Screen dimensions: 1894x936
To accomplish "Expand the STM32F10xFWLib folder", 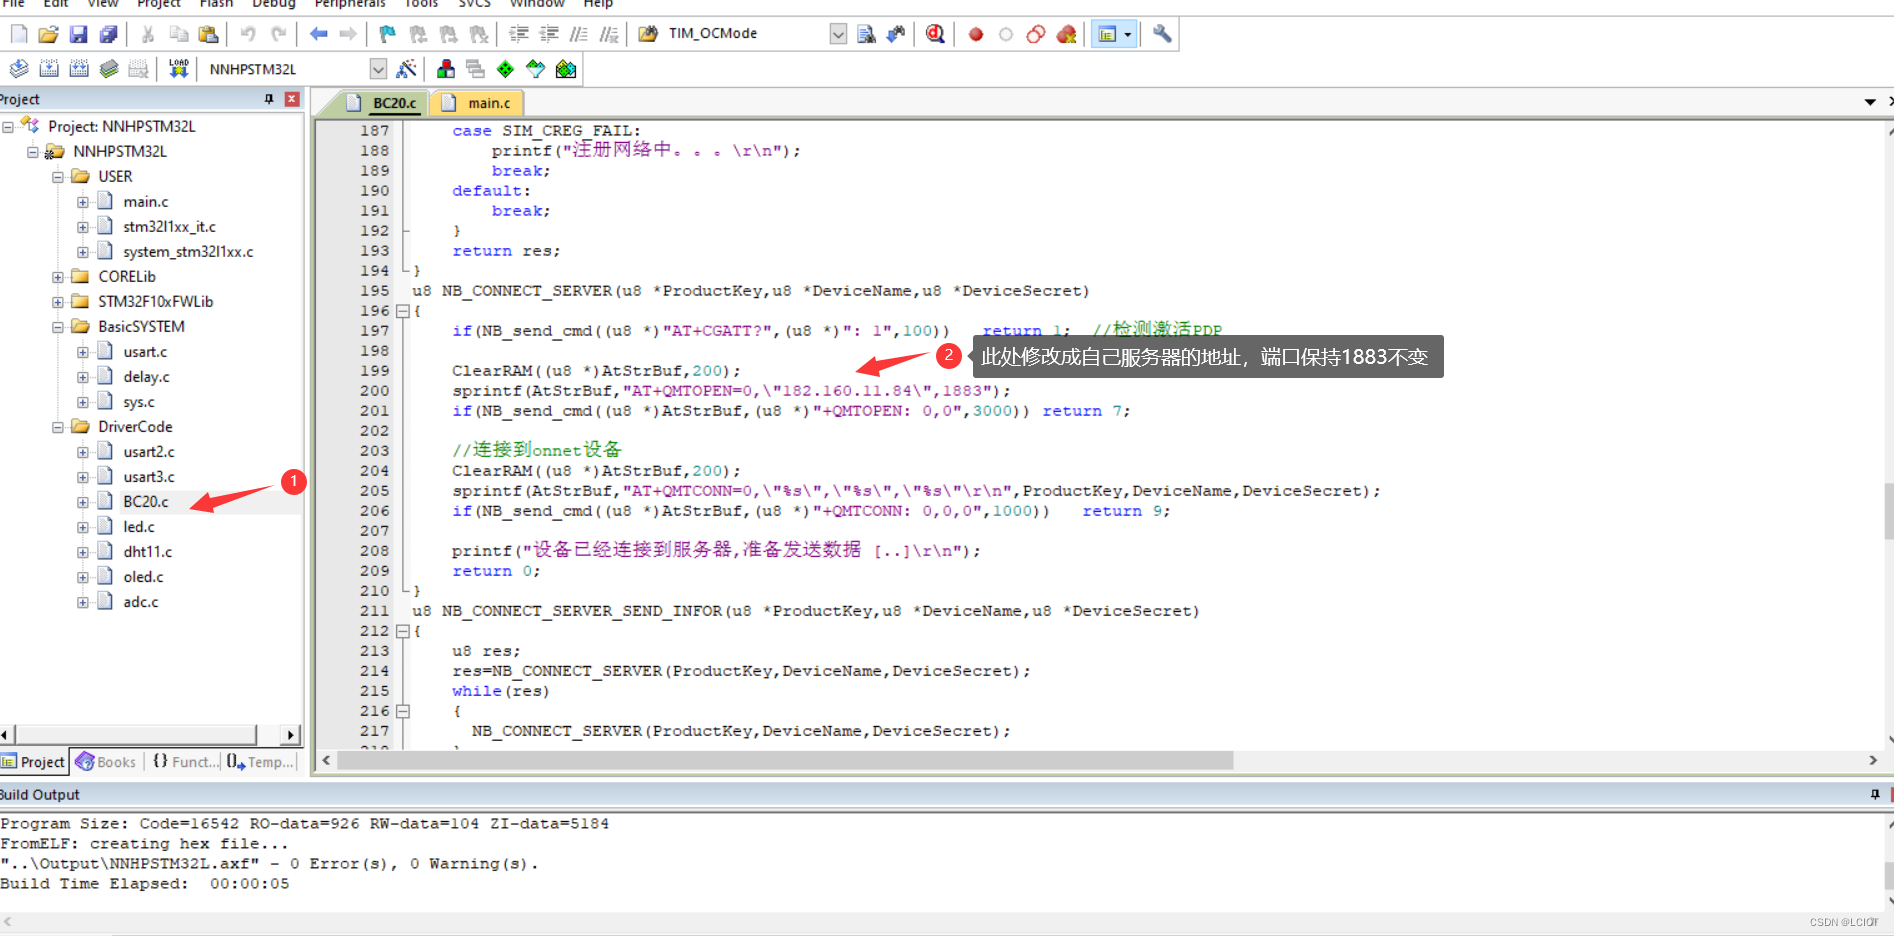I will [58, 302].
